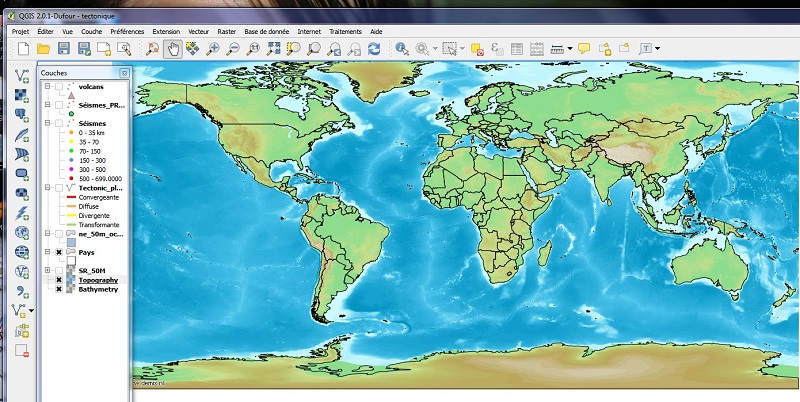
Task: Select the Pan Map hand tool
Action: pyautogui.click(x=173, y=48)
